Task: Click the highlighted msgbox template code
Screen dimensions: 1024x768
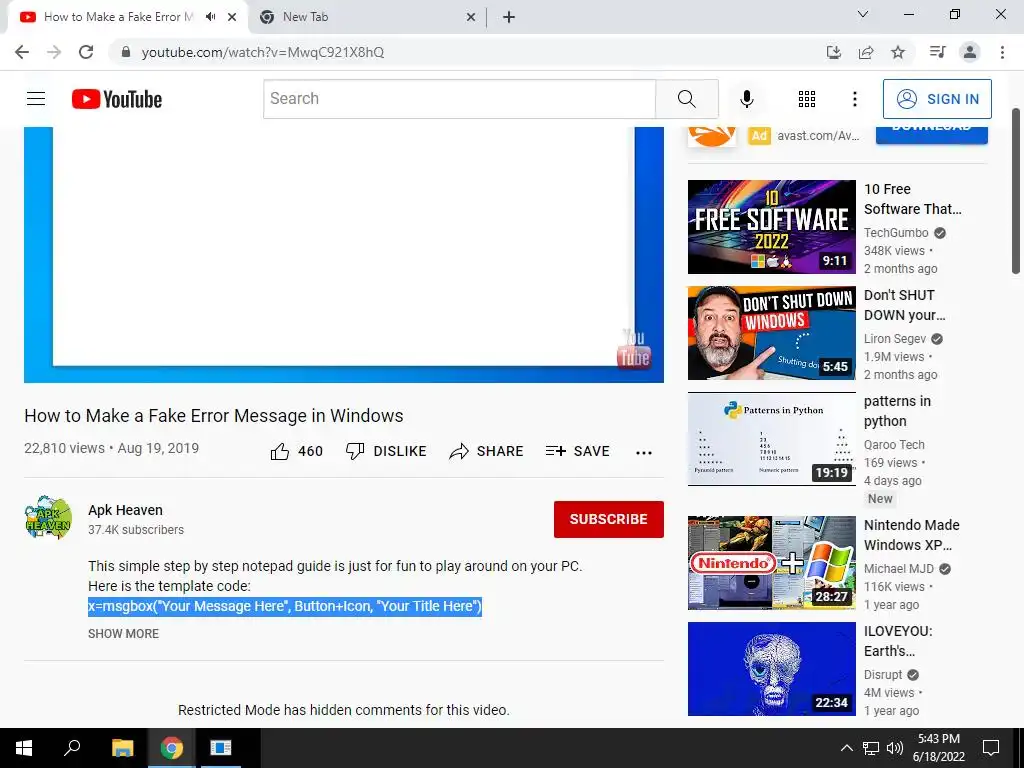Action: [x=285, y=606]
